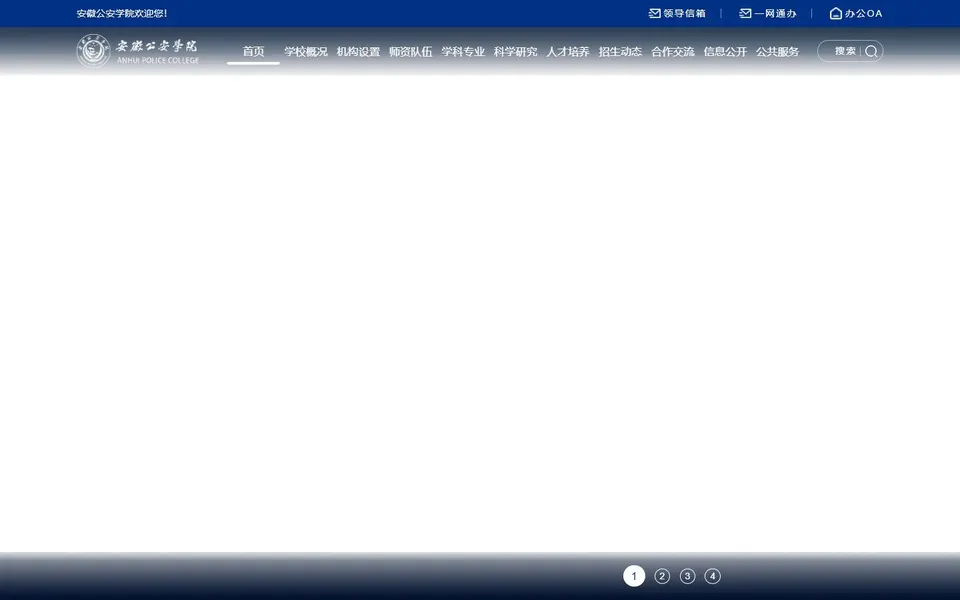Open the 招生动态 menu
This screenshot has width=960, height=600.
[620, 51]
